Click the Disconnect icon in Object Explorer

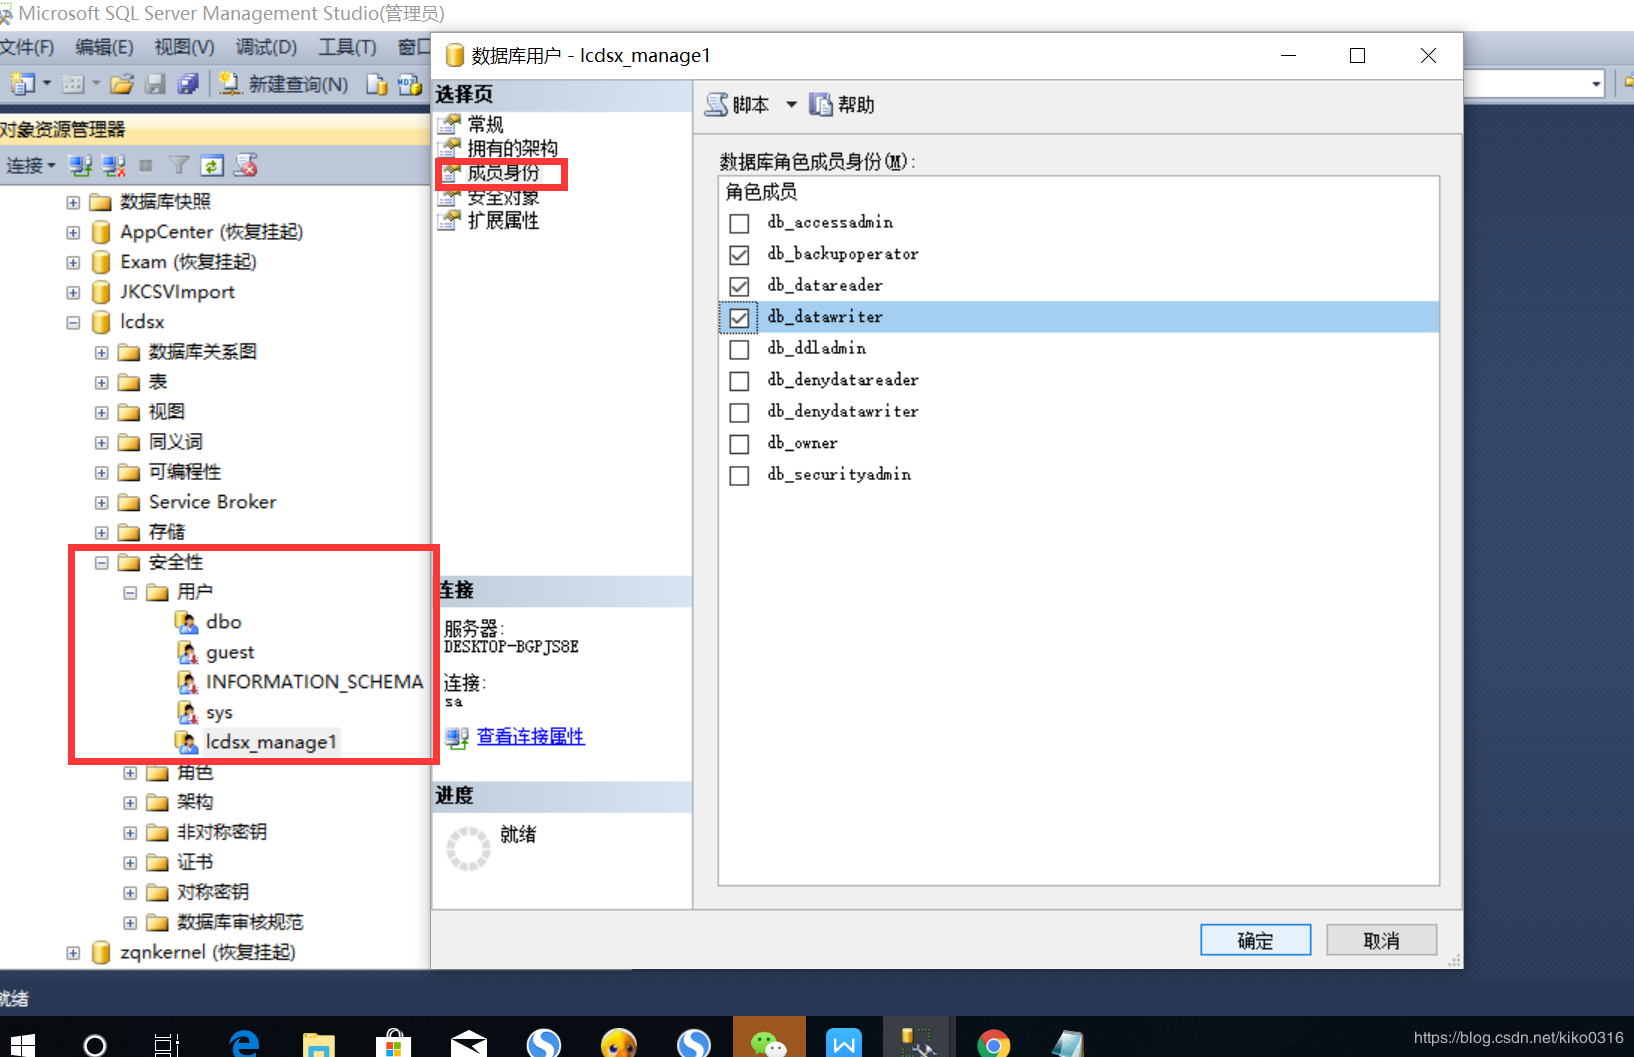pos(114,165)
